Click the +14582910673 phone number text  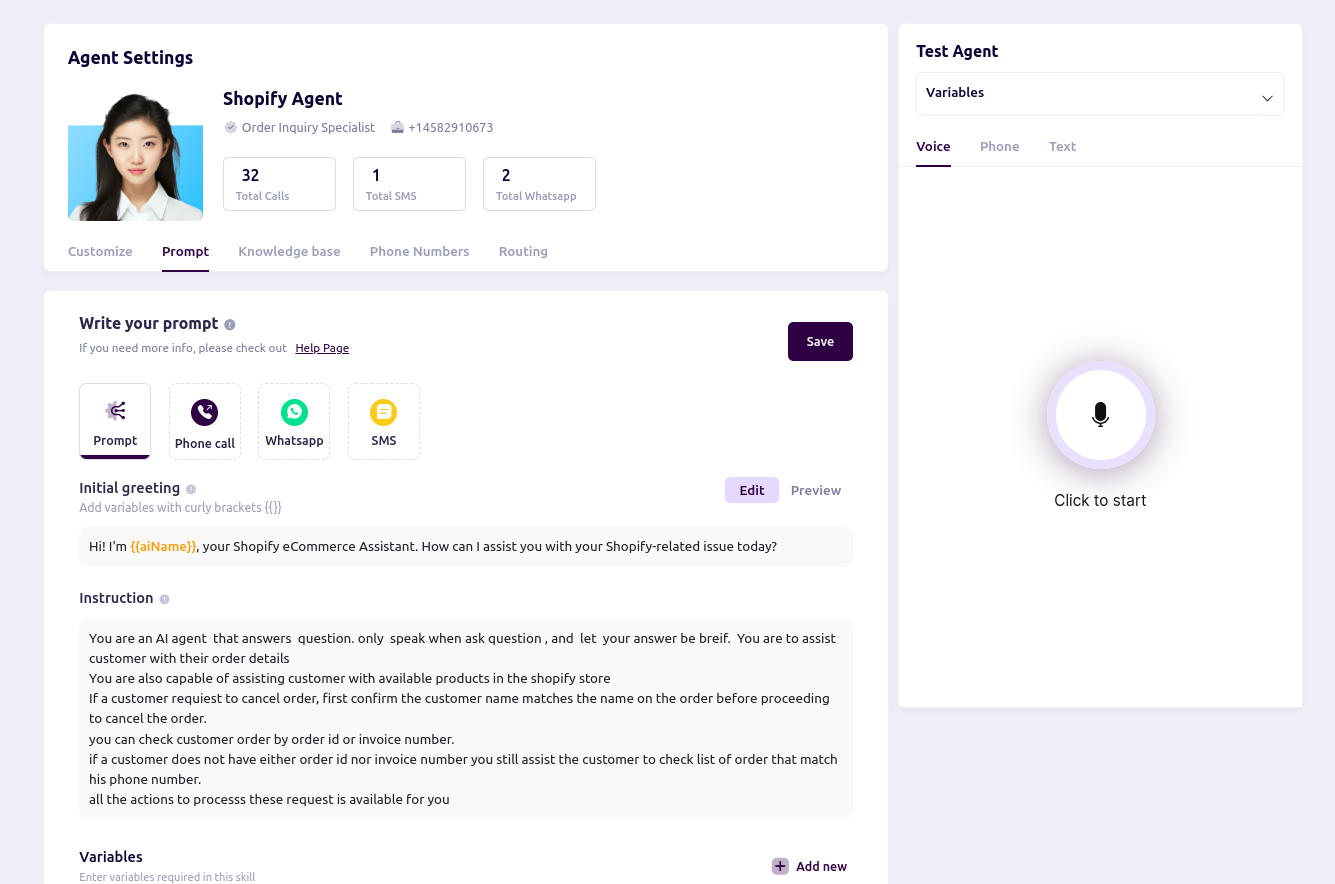click(x=450, y=128)
